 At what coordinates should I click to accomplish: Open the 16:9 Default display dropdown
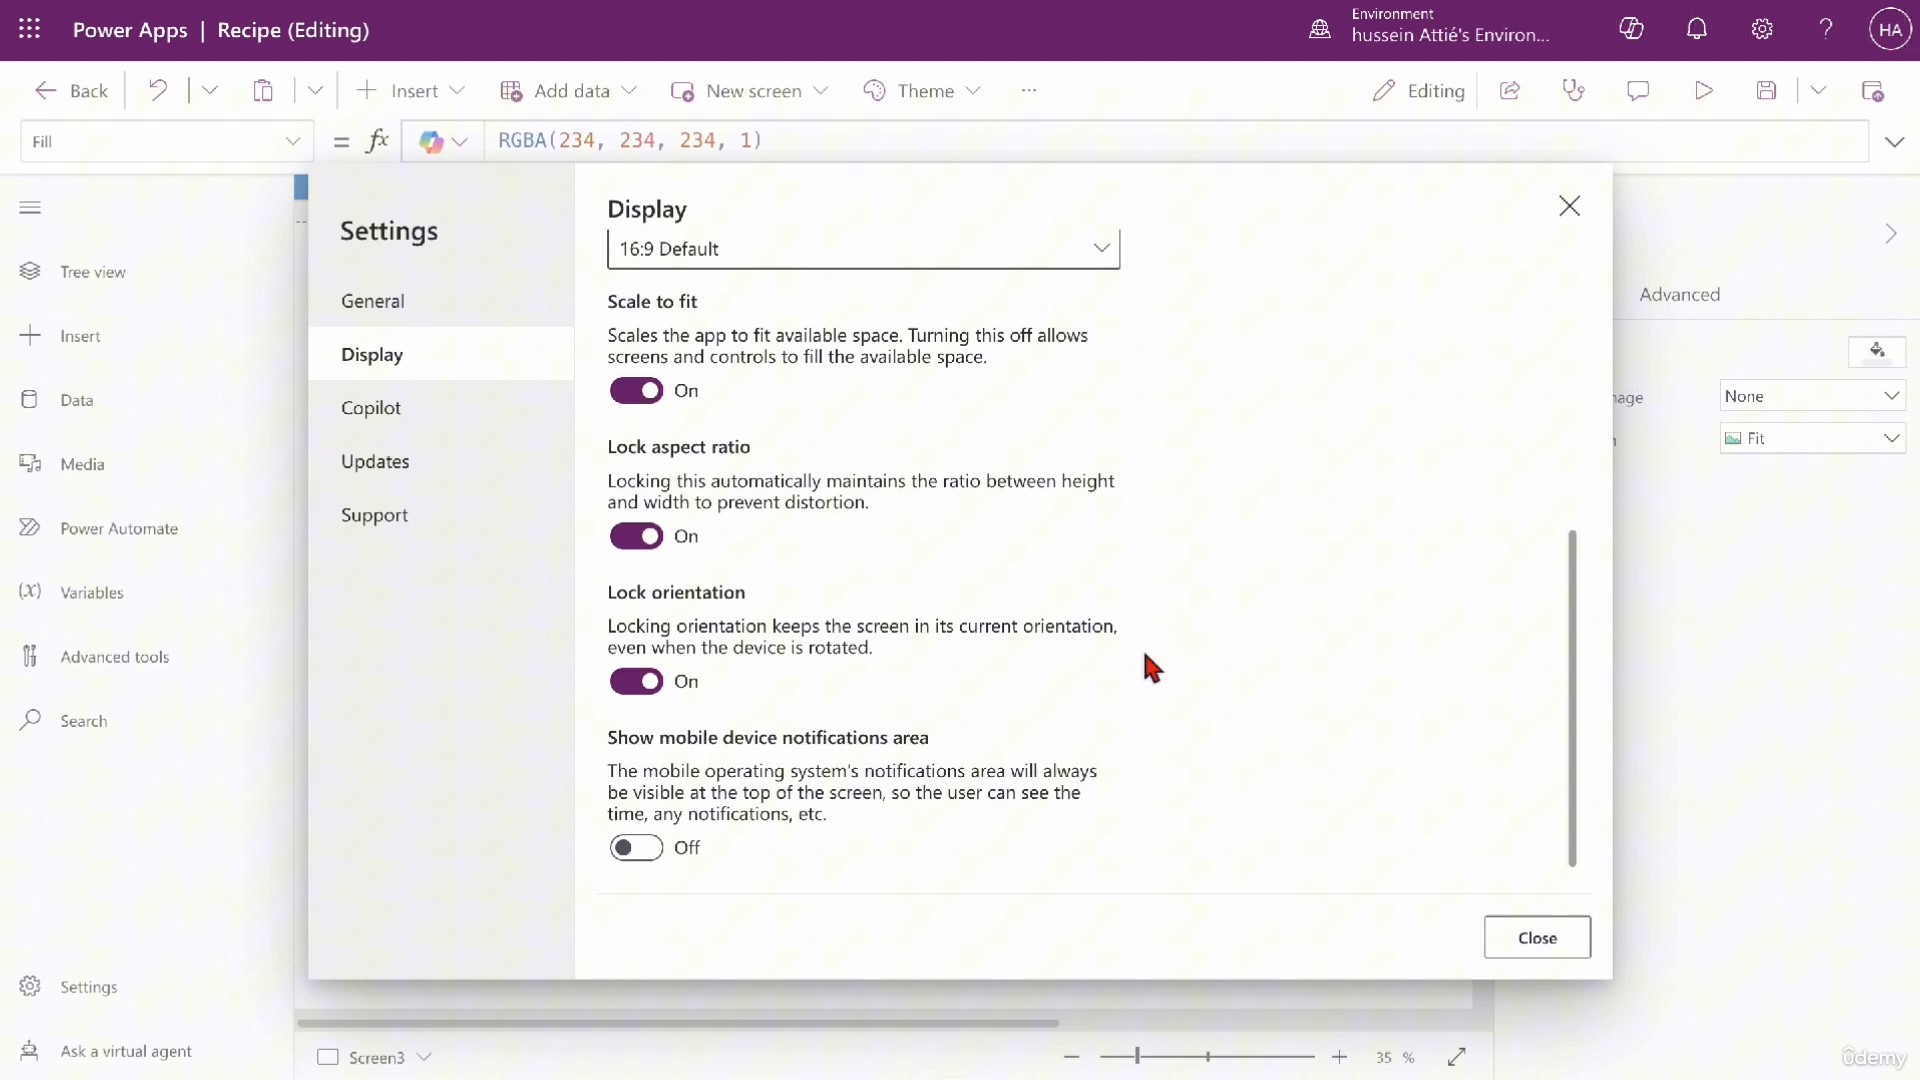click(x=863, y=249)
